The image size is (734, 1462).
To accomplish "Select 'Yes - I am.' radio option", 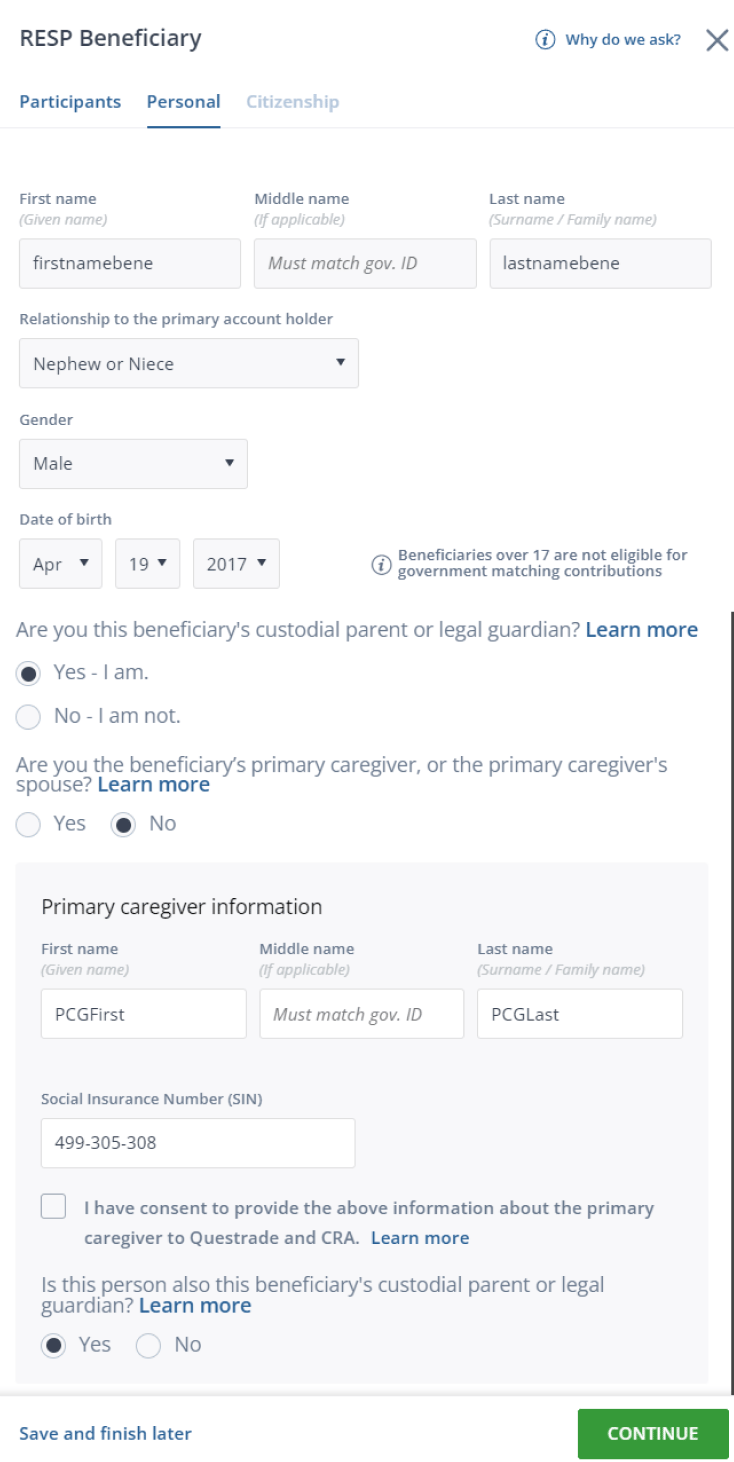I will pyautogui.click(x=29, y=673).
